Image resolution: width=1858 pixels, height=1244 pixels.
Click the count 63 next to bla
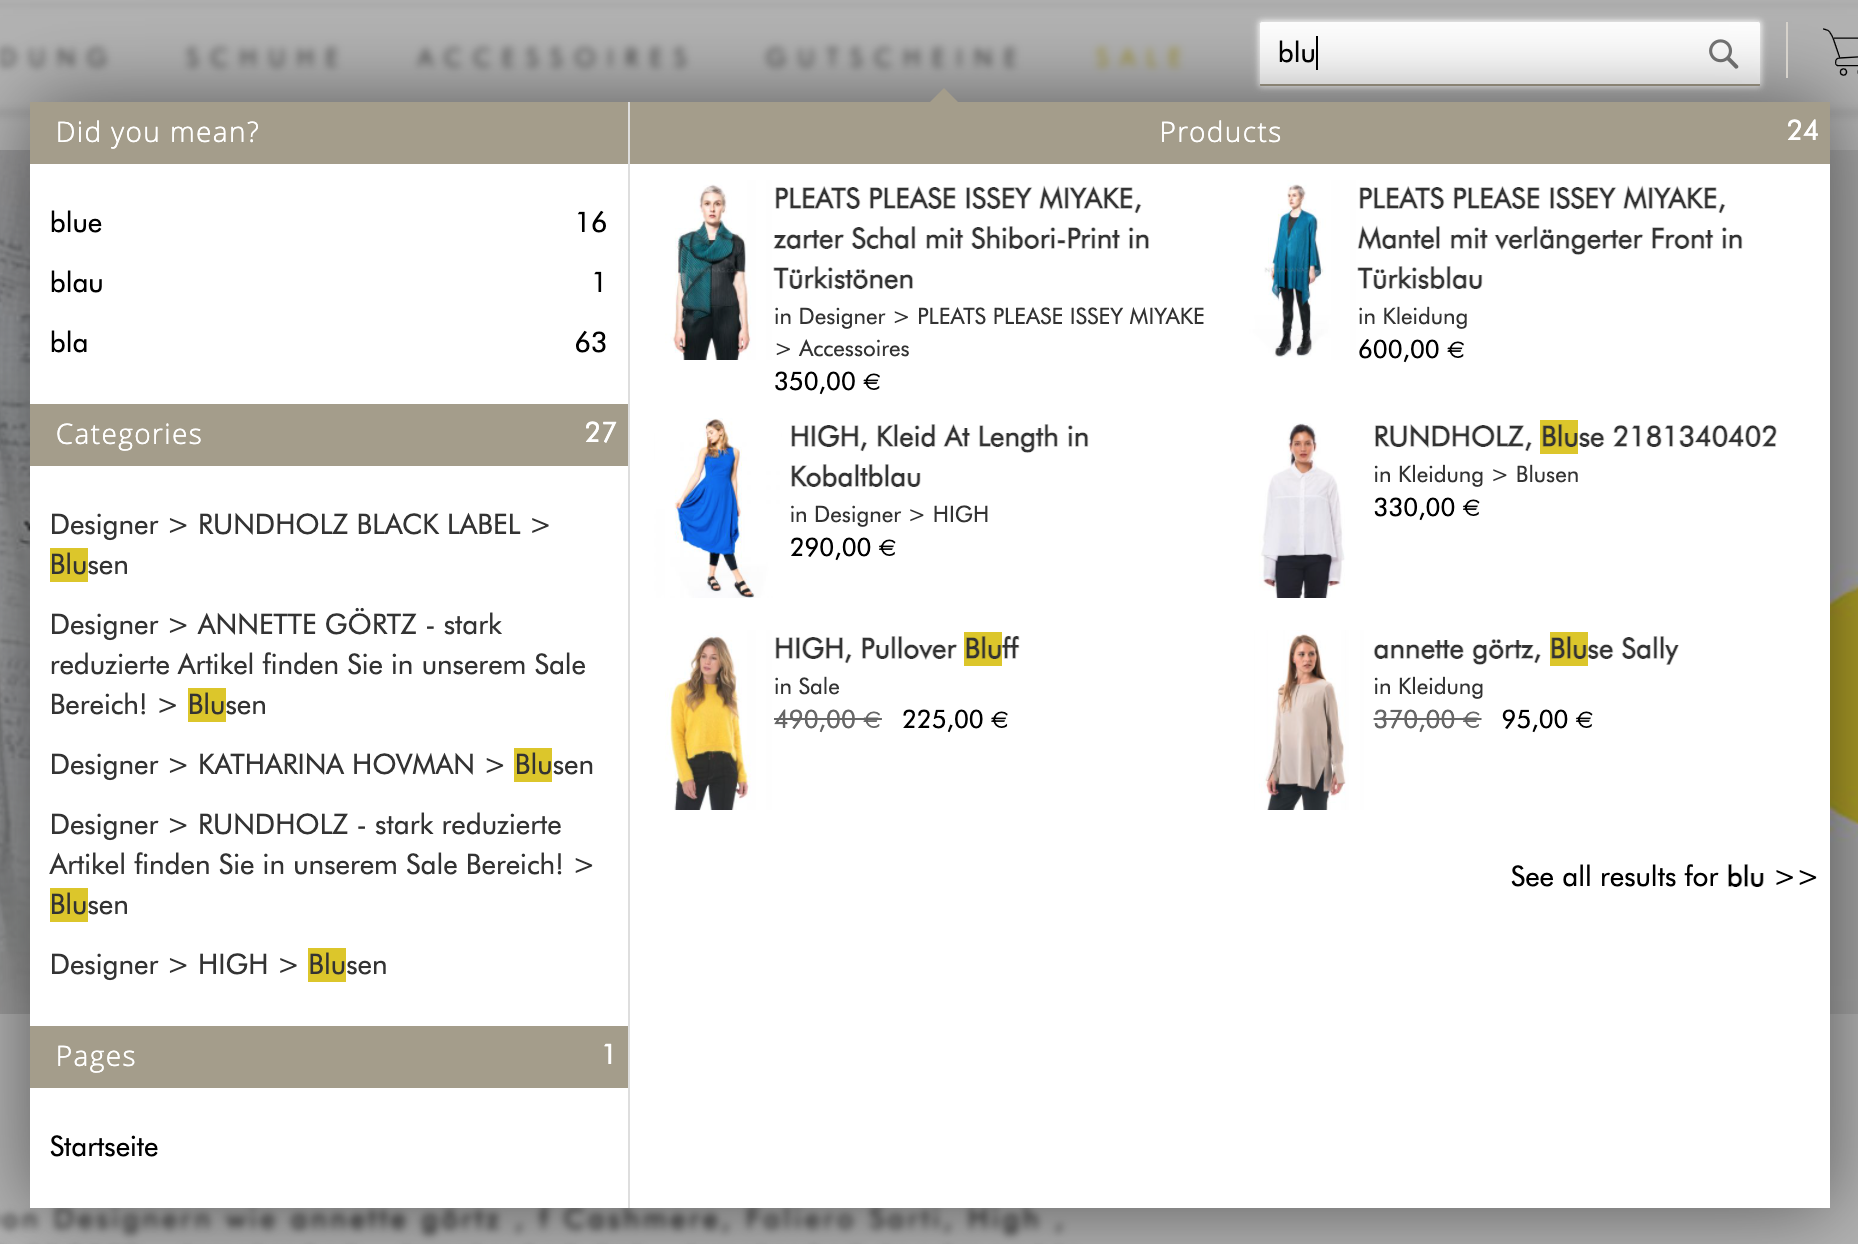tap(591, 342)
